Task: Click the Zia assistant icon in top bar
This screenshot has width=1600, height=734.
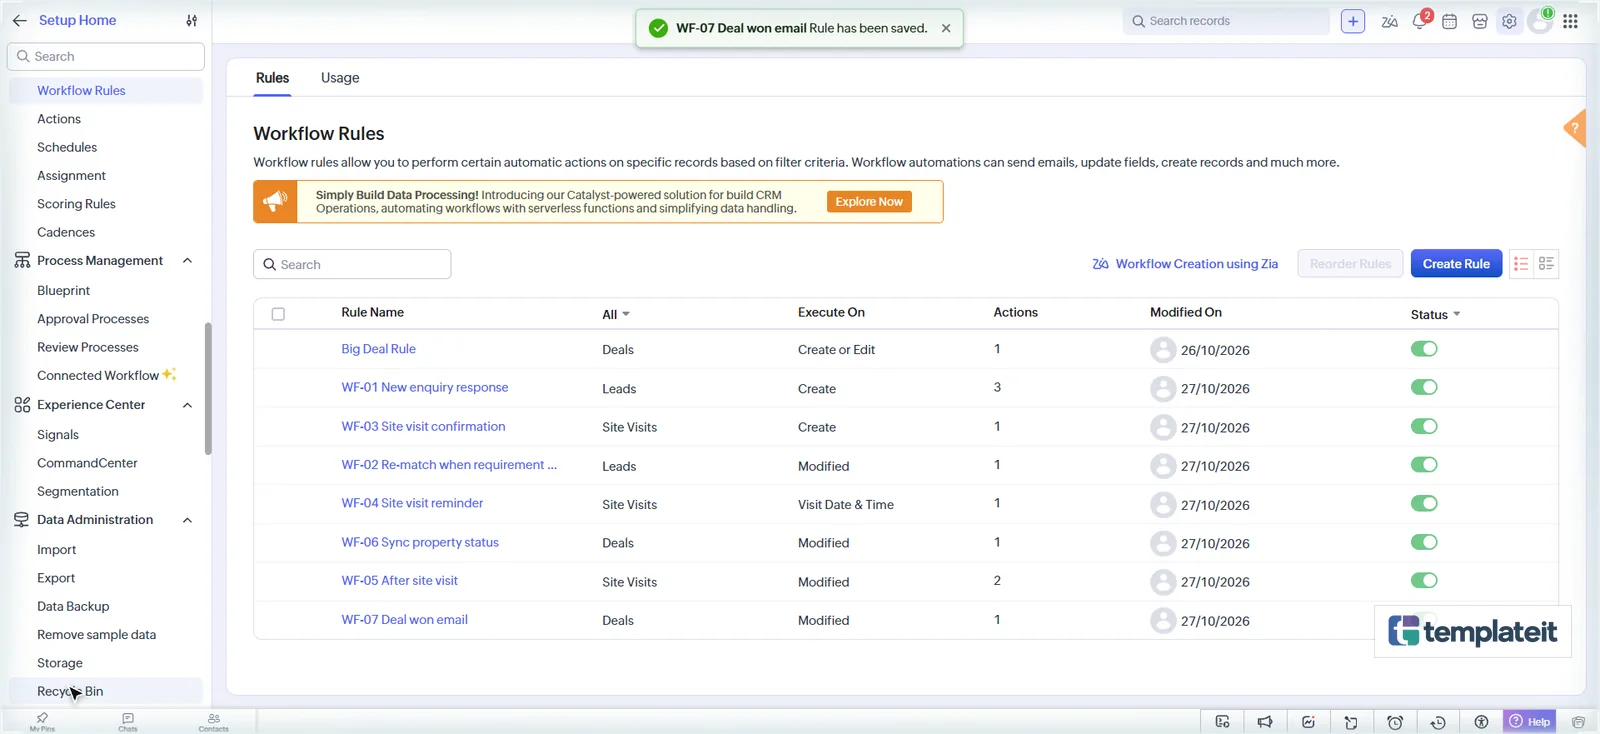Action: tap(1389, 21)
